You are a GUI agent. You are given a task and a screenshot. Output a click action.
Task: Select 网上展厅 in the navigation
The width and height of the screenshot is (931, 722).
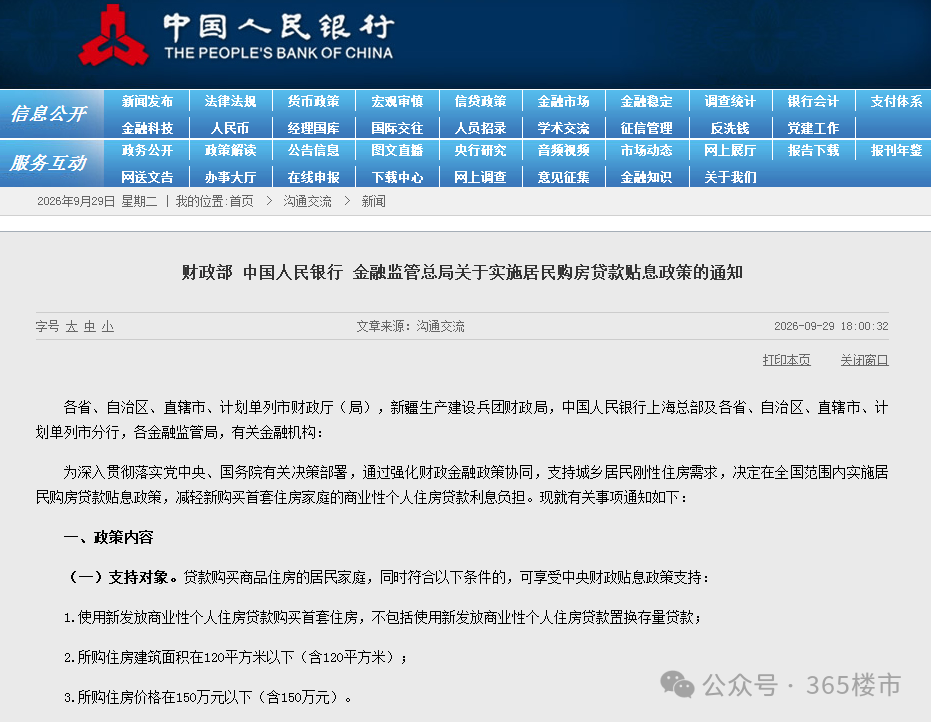[x=730, y=151]
